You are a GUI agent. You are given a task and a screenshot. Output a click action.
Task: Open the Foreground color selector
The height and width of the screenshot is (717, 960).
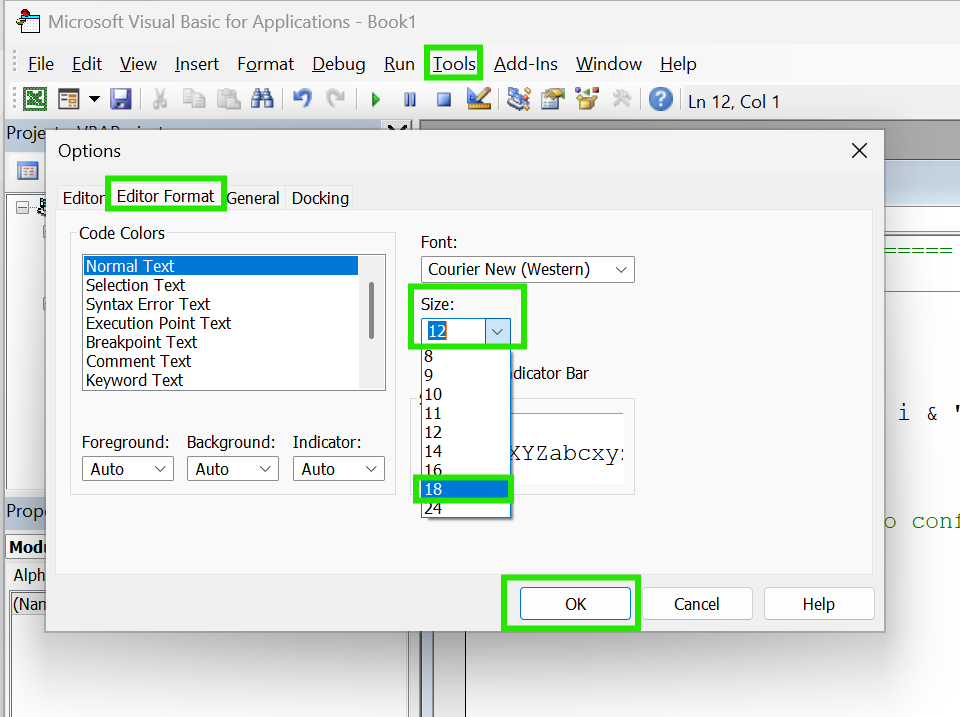pyautogui.click(x=127, y=468)
